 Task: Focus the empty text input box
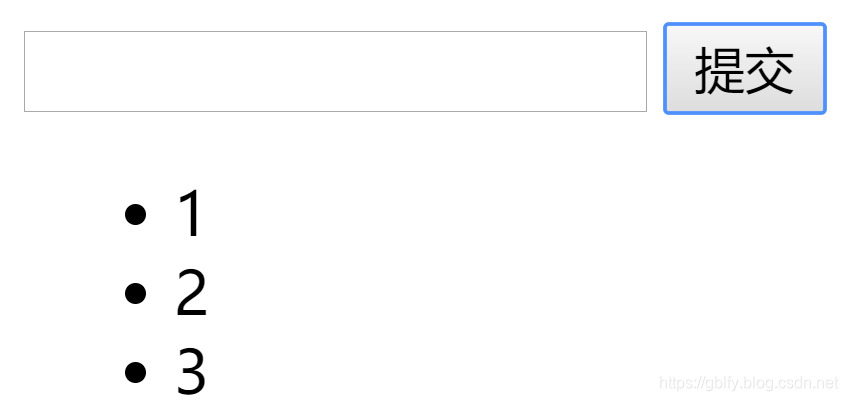coord(335,71)
